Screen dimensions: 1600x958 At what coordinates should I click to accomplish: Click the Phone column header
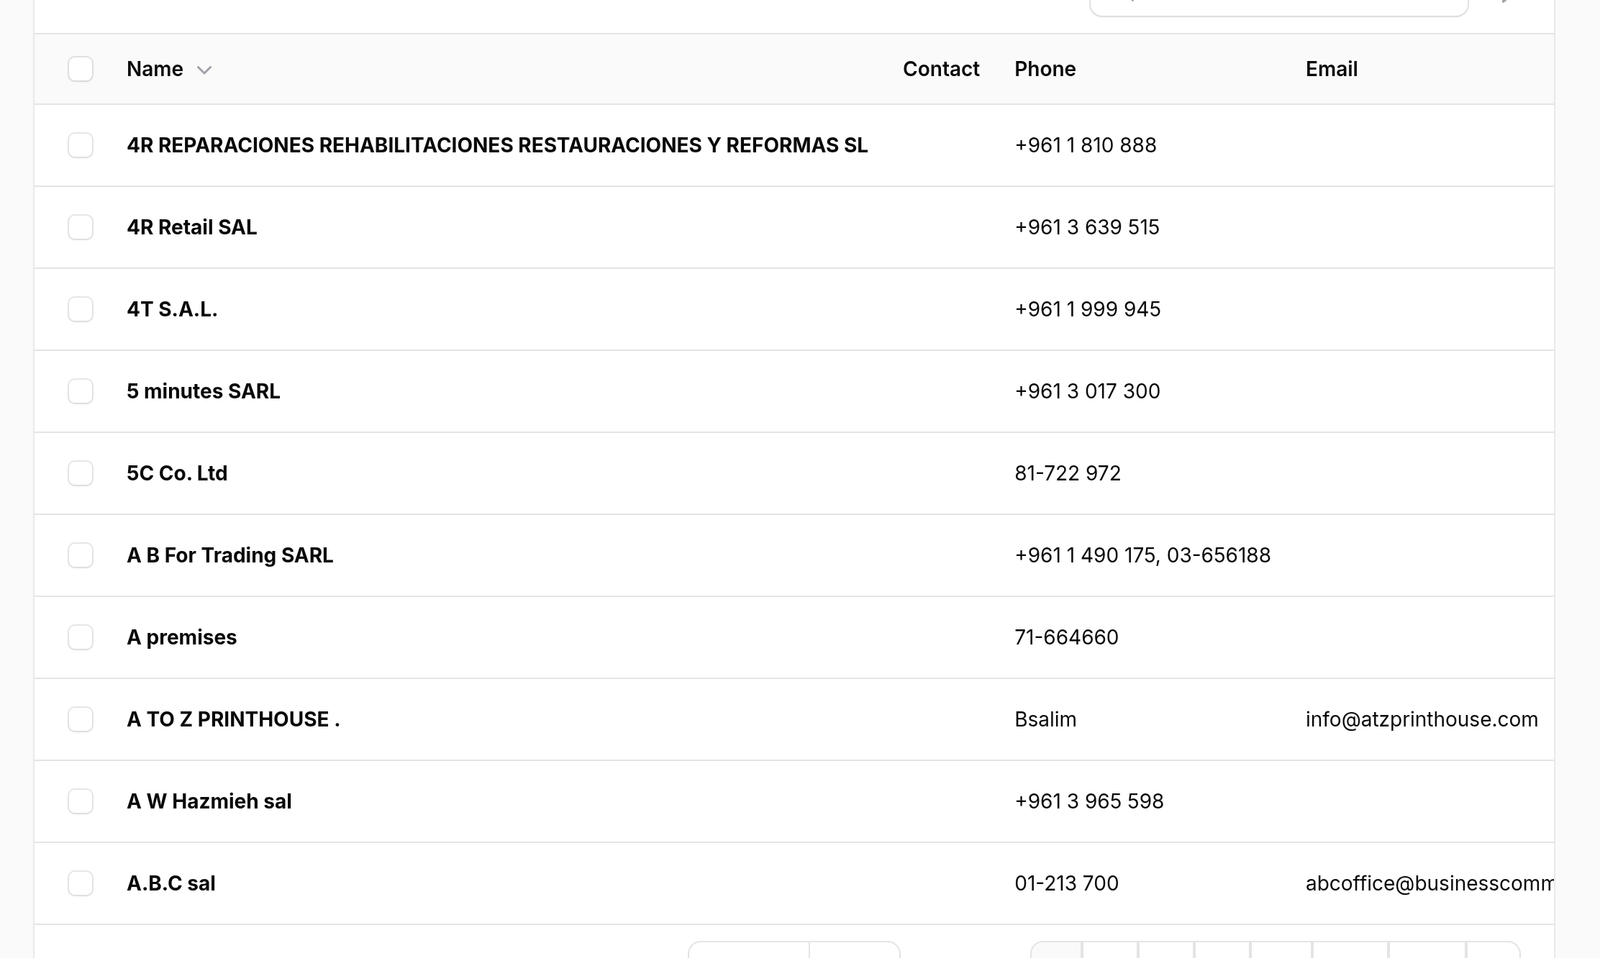pyautogui.click(x=1045, y=69)
